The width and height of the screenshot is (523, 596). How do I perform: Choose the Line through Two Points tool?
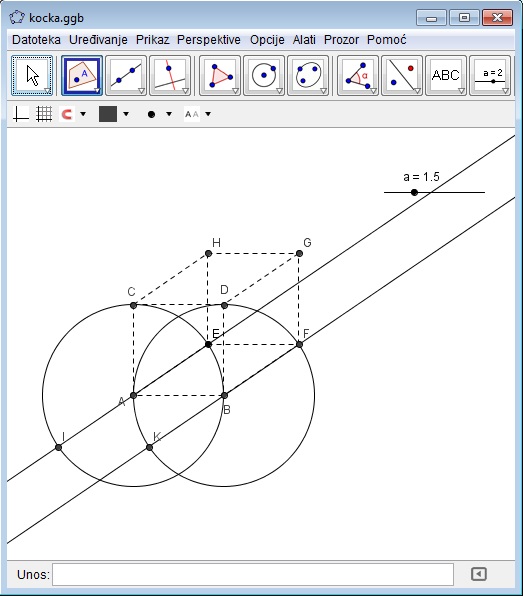[x=126, y=75]
